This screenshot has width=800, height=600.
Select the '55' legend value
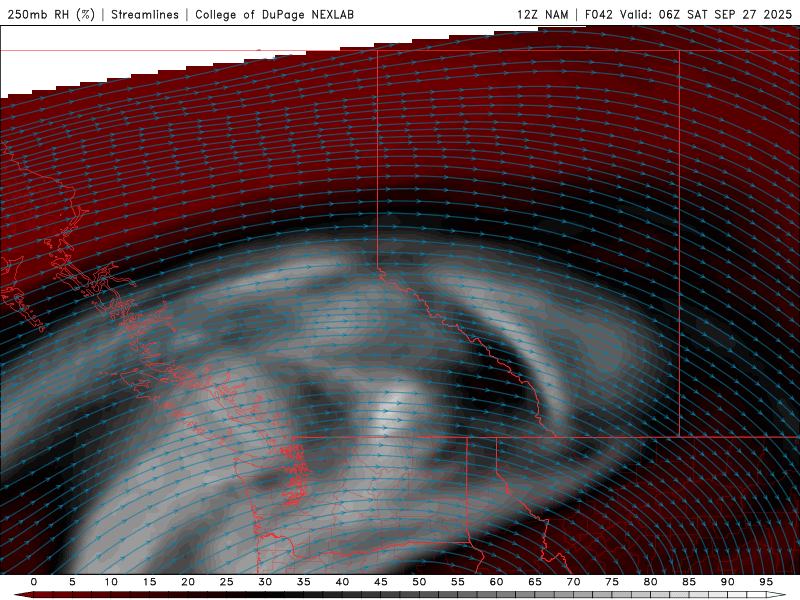pyautogui.click(x=458, y=582)
